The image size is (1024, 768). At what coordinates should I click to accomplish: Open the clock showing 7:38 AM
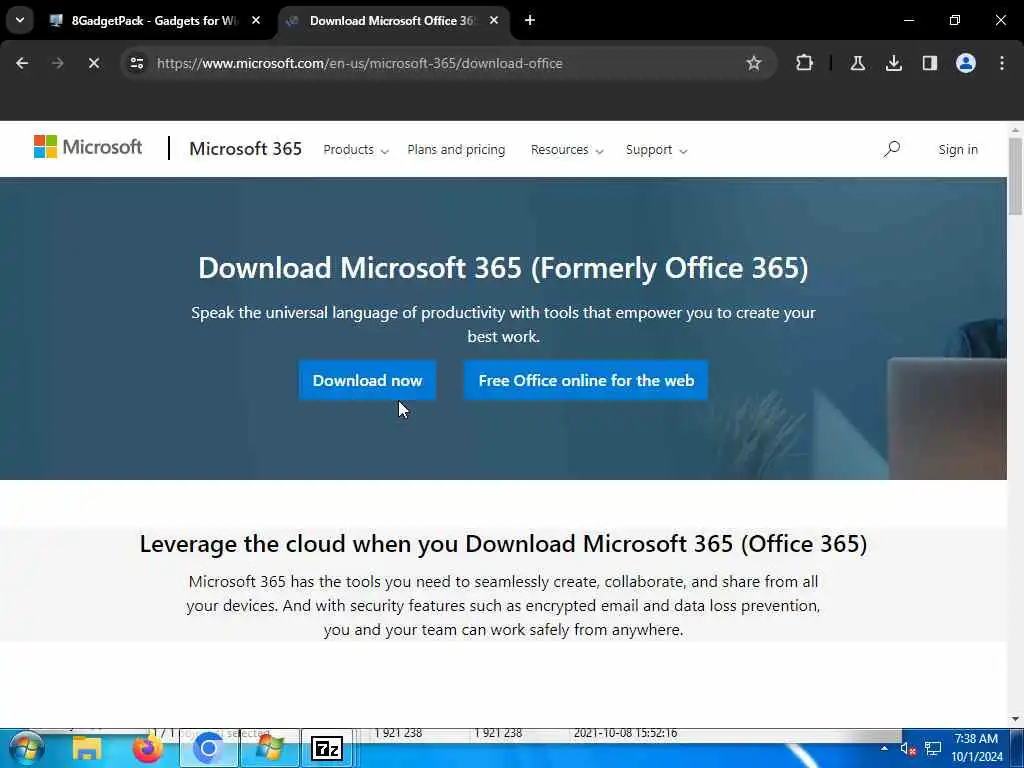tap(976, 748)
